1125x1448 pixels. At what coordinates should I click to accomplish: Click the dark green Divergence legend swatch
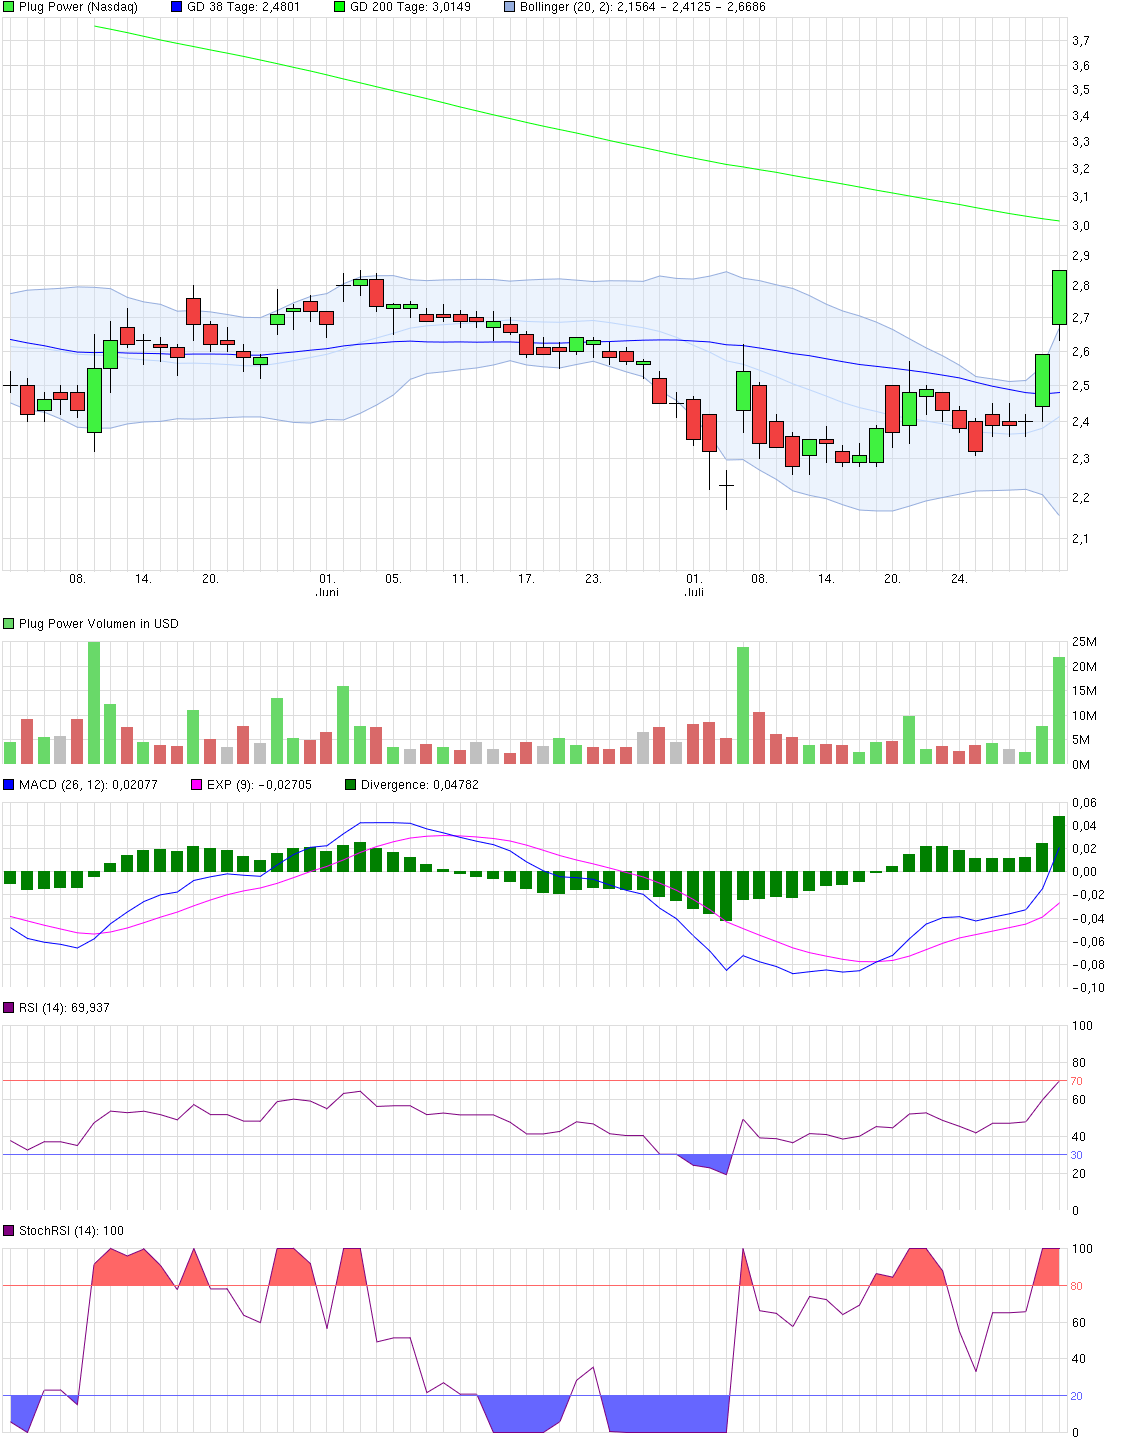tap(350, 785)
